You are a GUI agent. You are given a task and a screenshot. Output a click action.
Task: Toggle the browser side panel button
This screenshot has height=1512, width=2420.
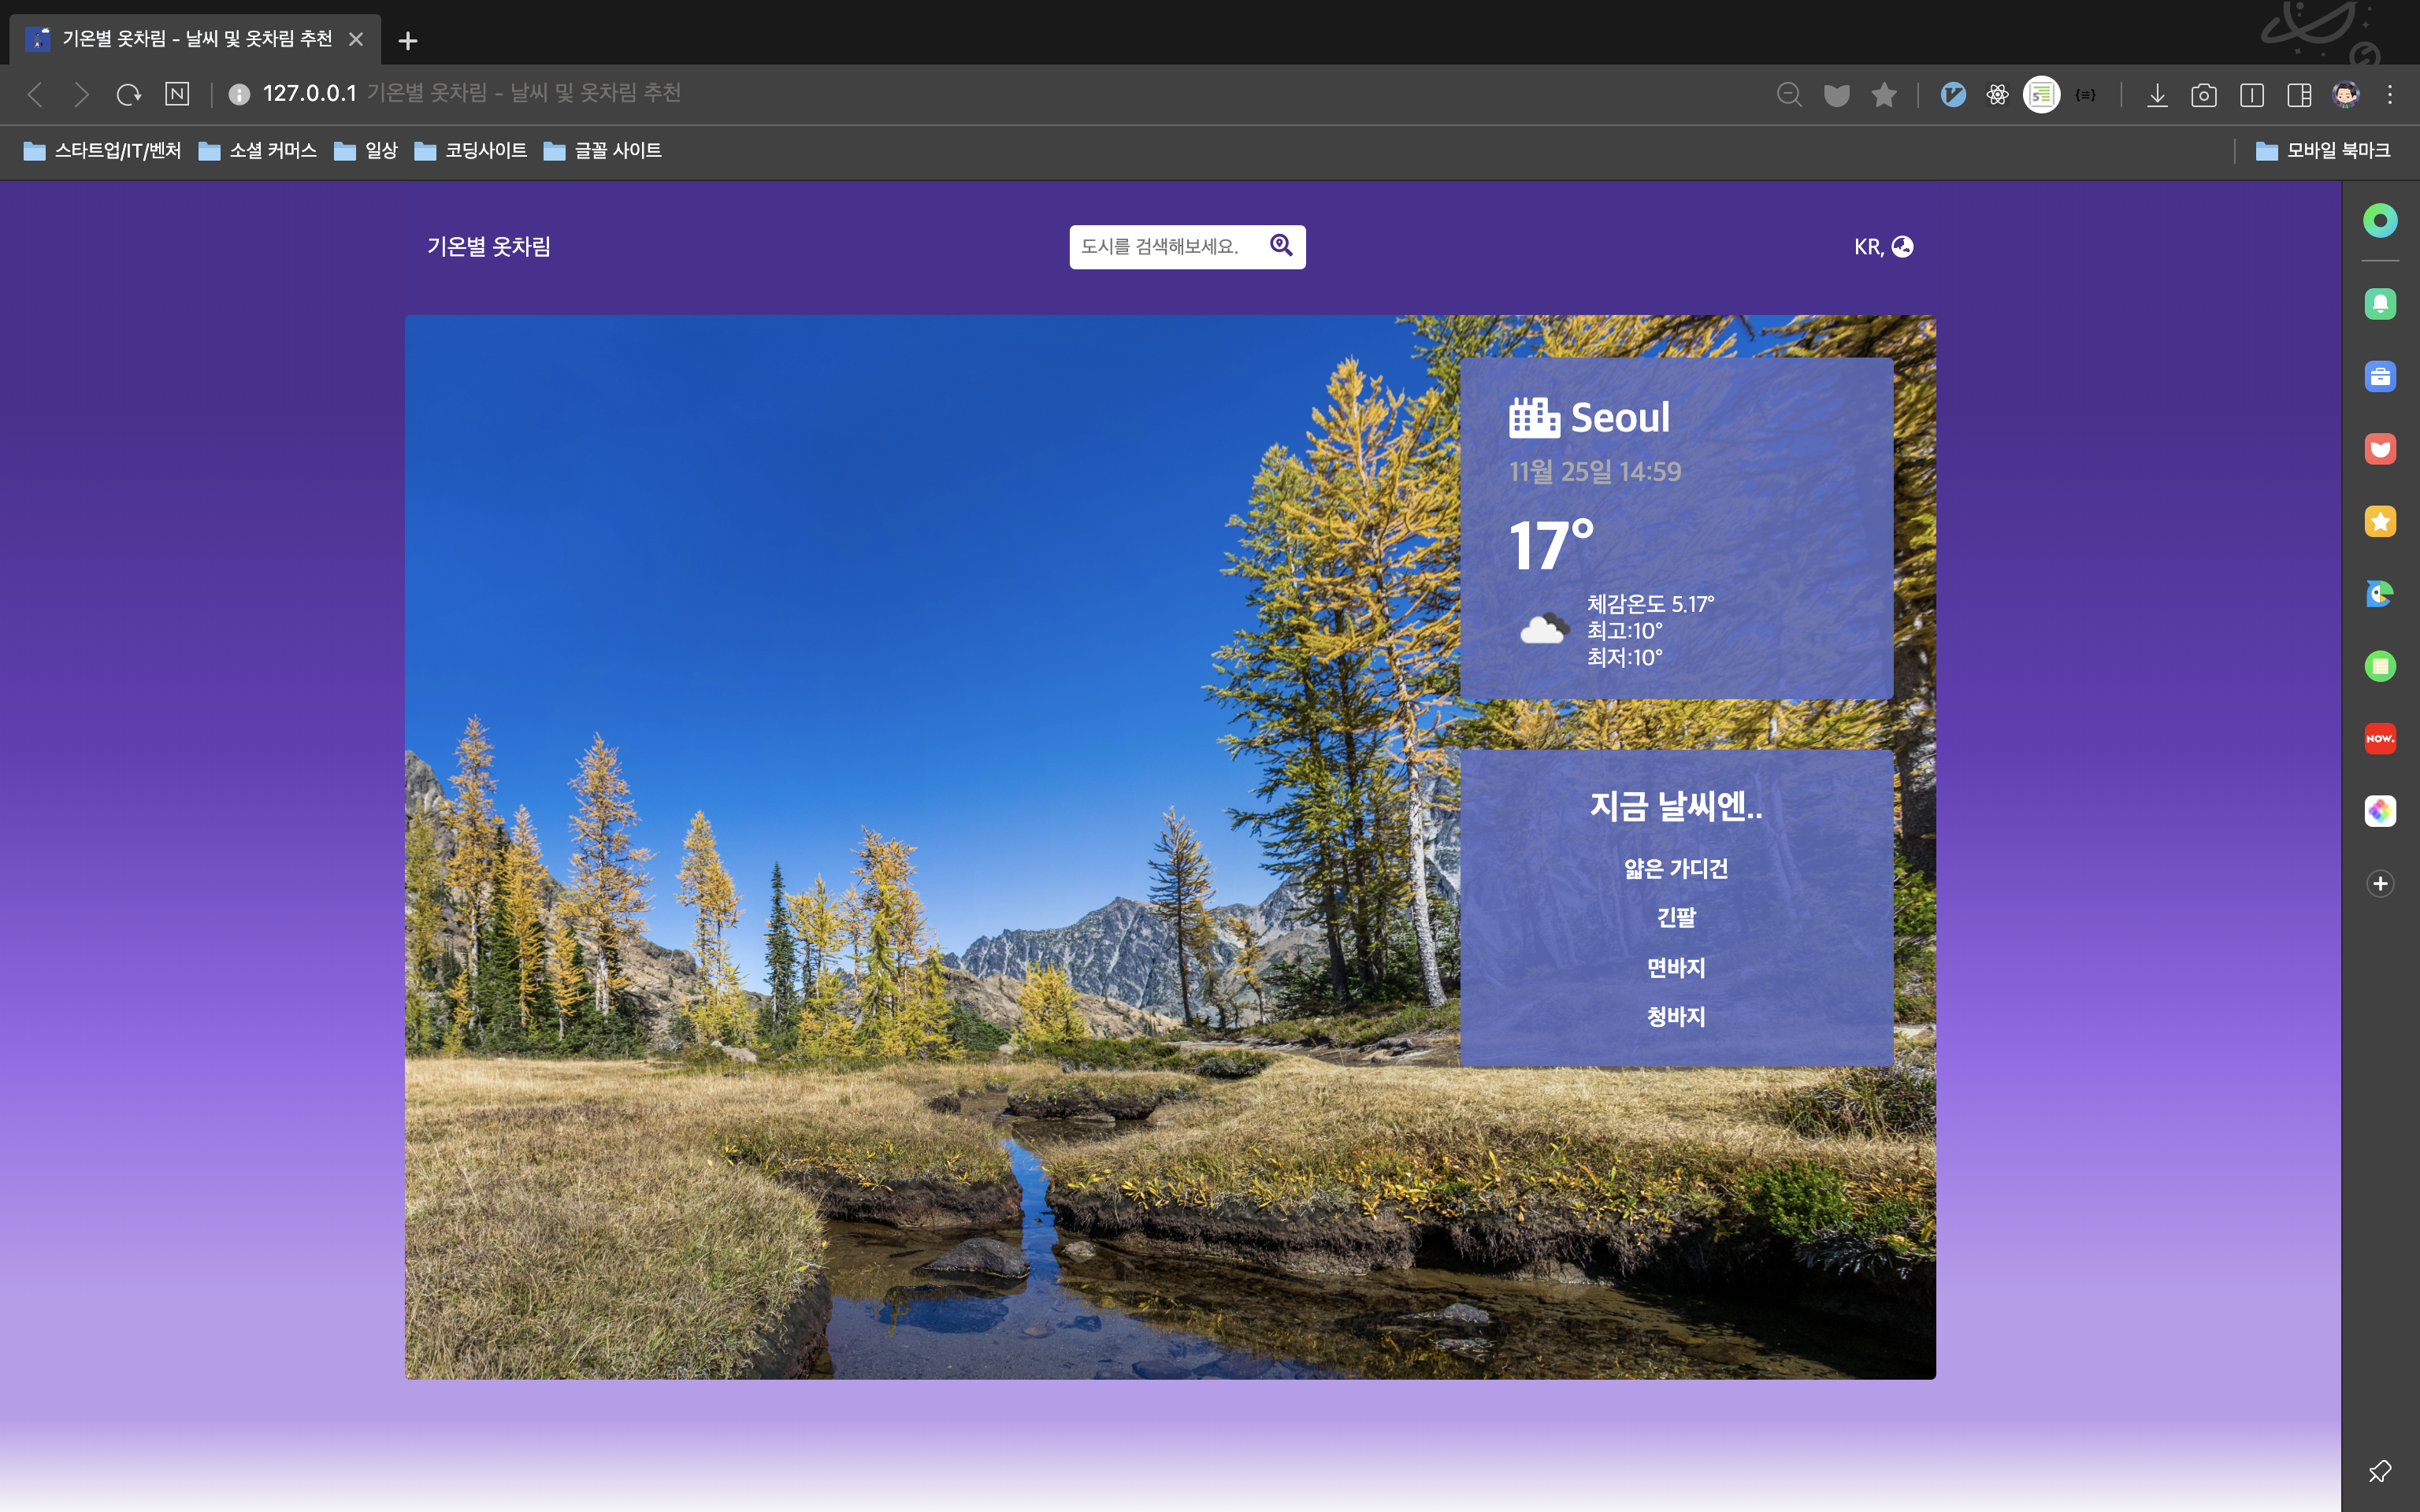[2299, 95]
